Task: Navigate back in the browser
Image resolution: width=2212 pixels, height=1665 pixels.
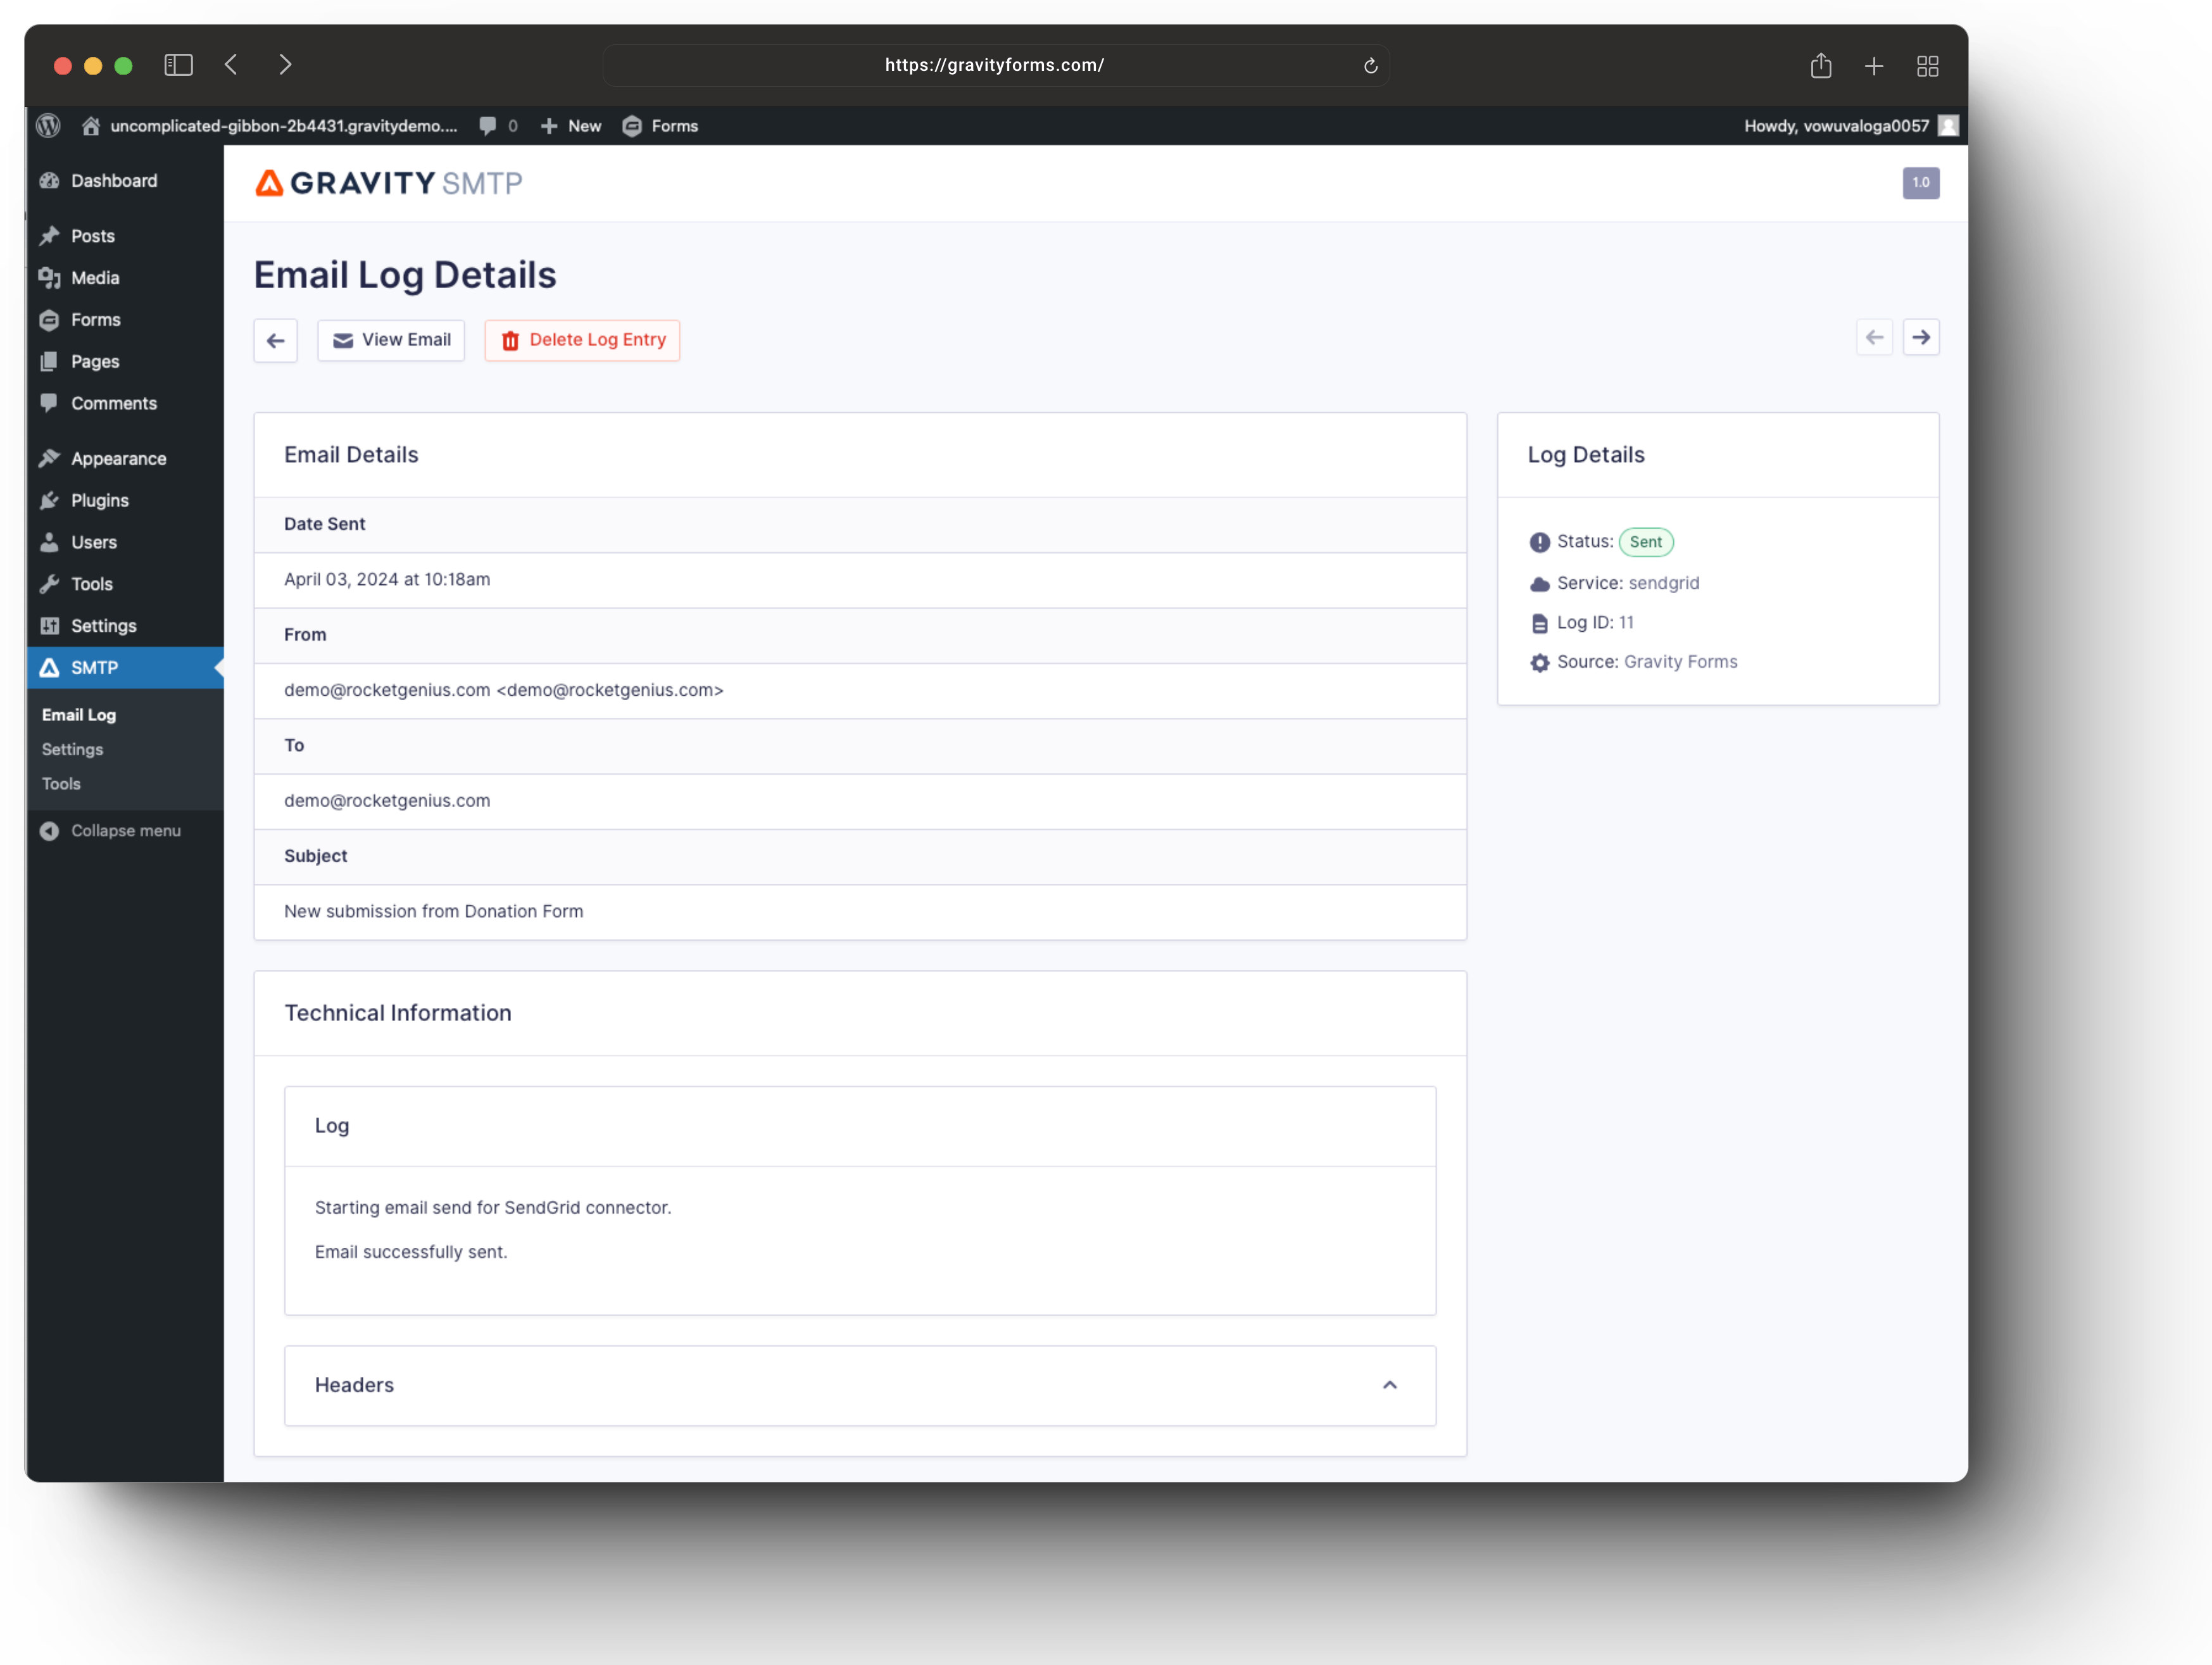Action: pos(231,65)
